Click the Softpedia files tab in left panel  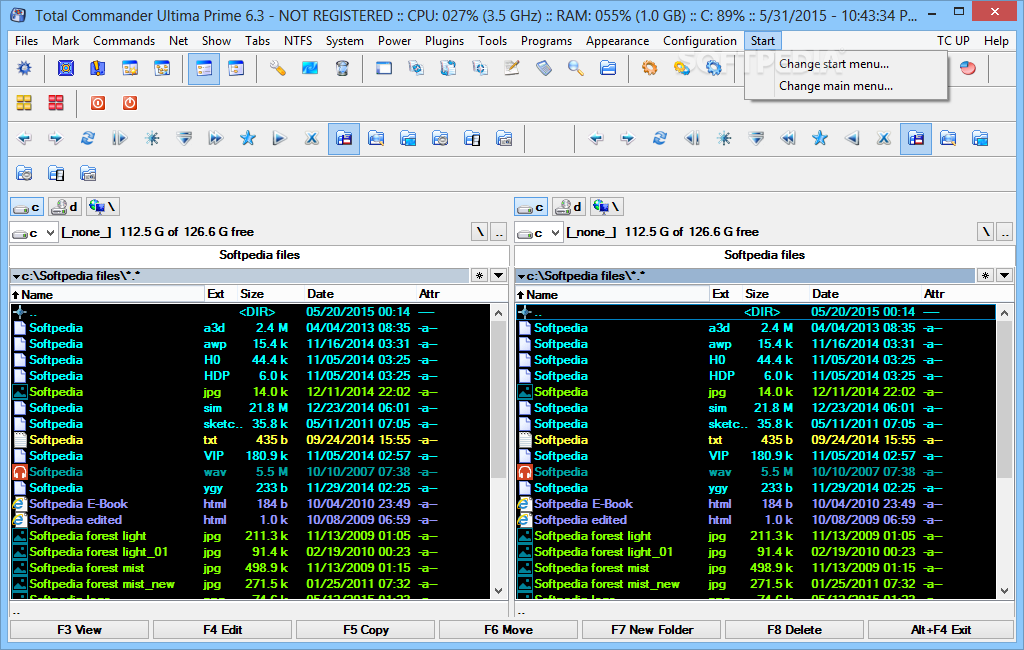tap(259, 255)
